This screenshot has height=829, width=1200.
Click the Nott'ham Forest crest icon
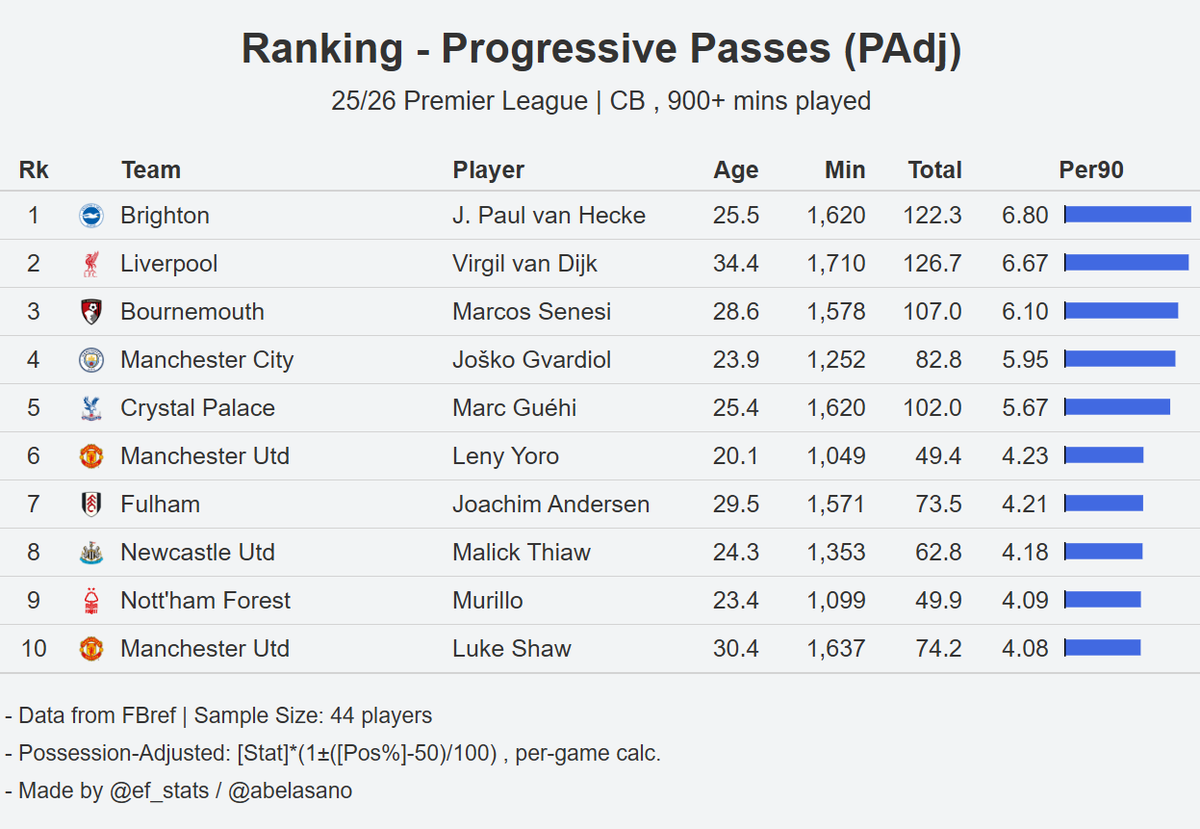[x=91, y=600]
